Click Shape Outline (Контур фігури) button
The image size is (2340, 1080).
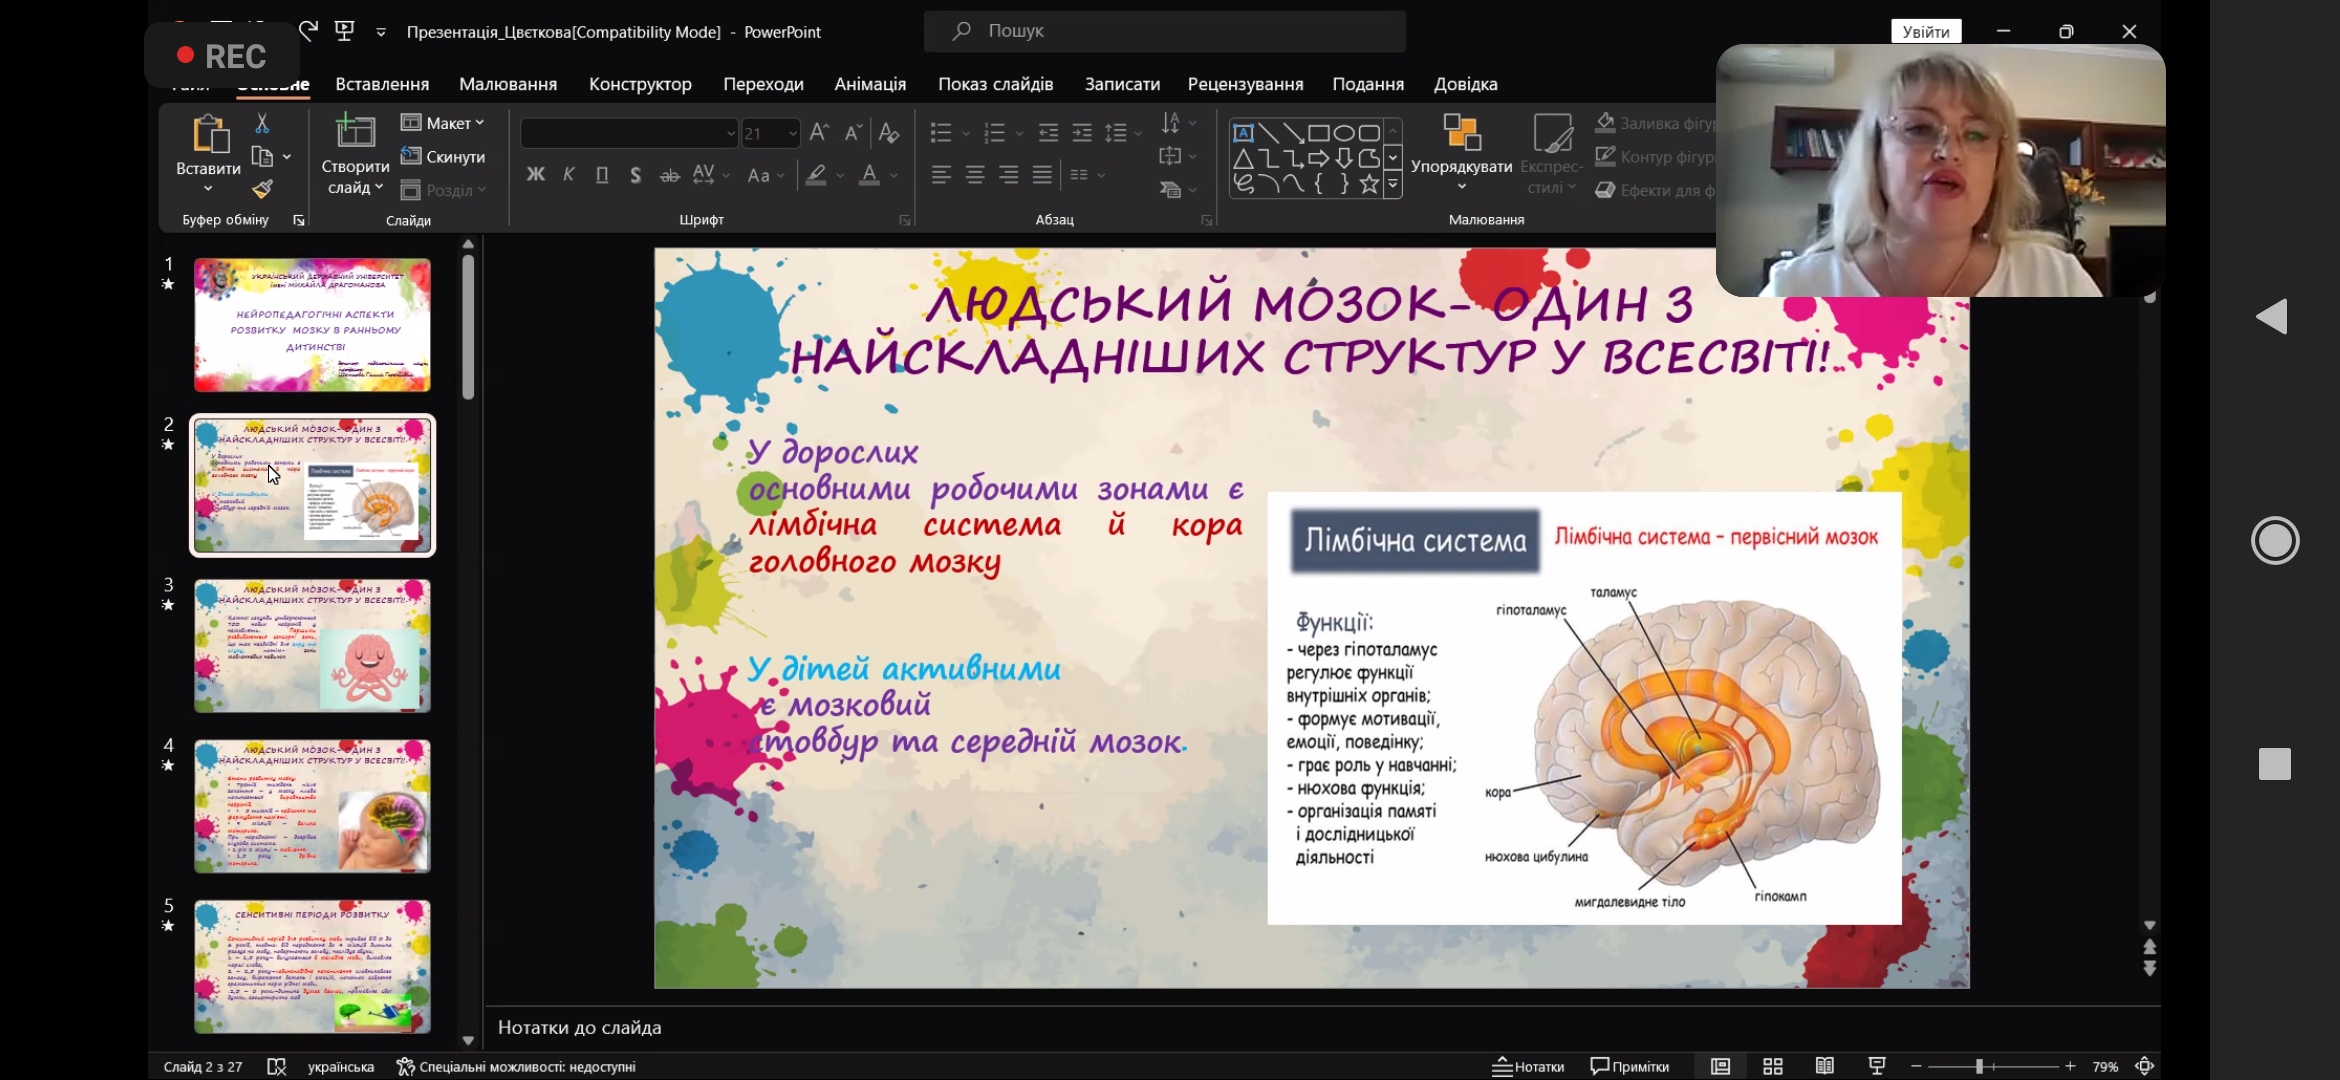tap(1656, 157)
